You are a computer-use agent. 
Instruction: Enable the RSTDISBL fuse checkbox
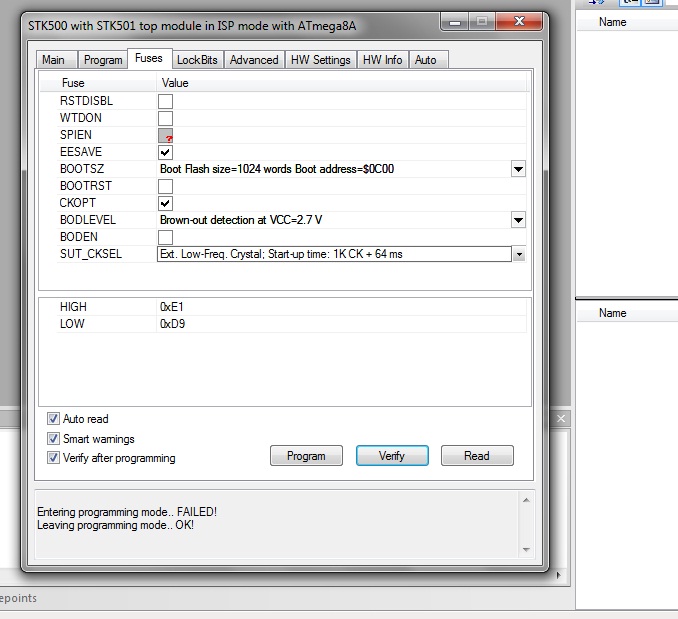pyautogui.click(x=165, y=101)
